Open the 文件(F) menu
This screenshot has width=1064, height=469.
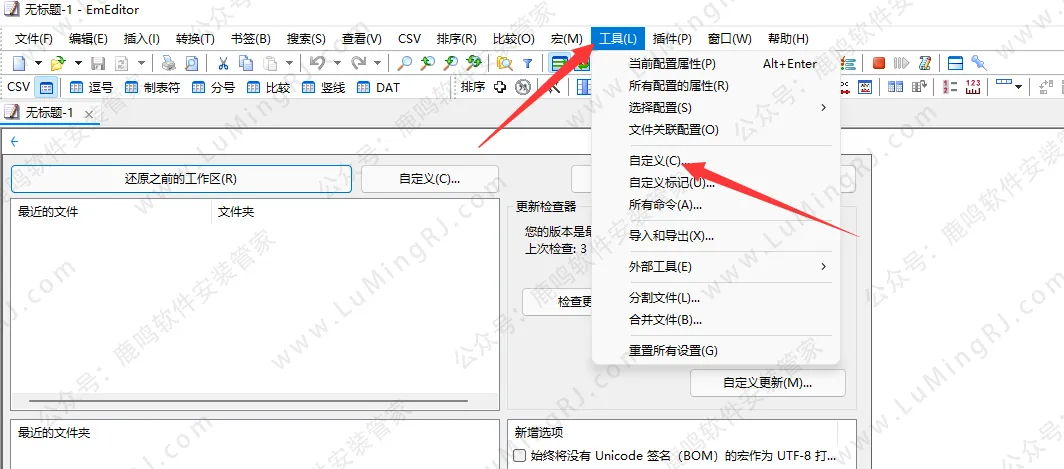pos(33,39)
